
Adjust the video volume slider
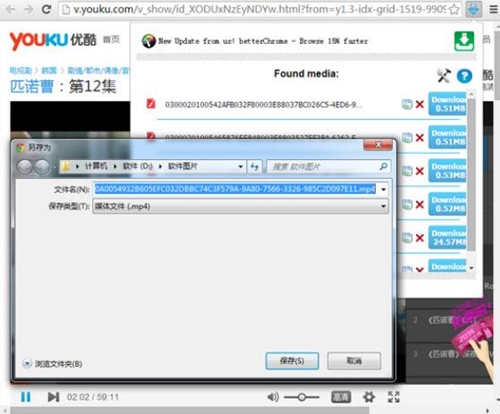click(302, 397)
